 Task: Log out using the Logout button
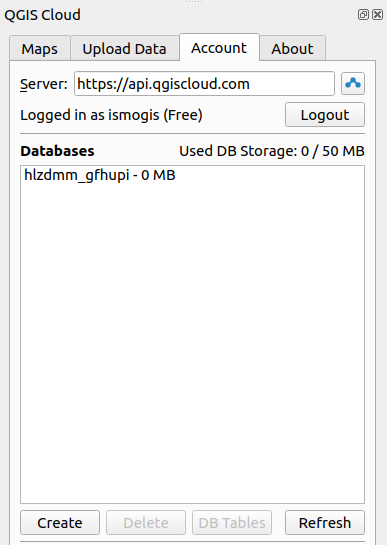(325, 115)
